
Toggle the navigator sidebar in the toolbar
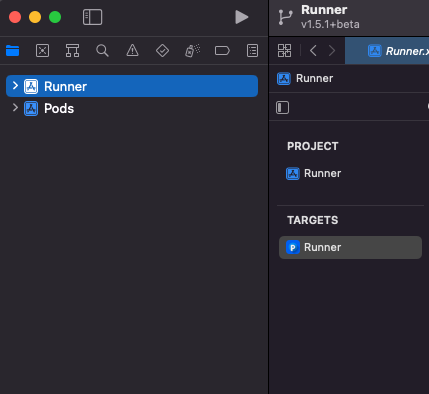[x=92, y=17]
